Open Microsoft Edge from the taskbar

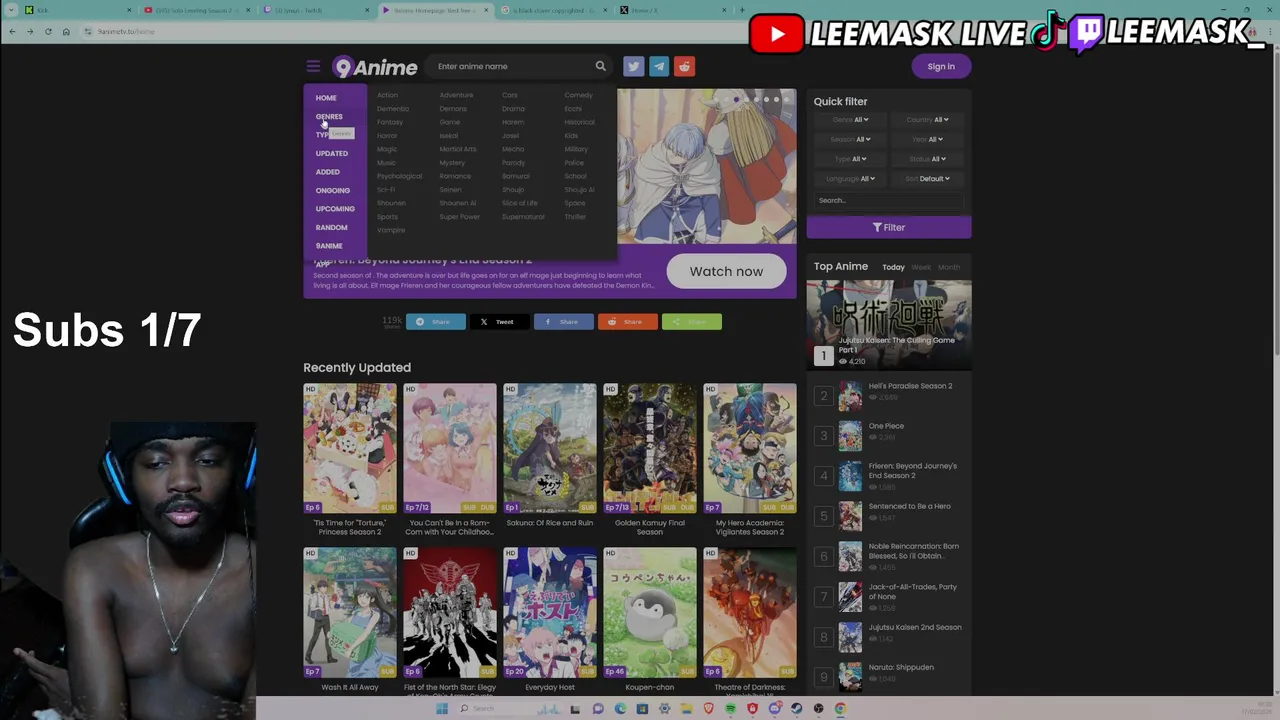(620, 709)
